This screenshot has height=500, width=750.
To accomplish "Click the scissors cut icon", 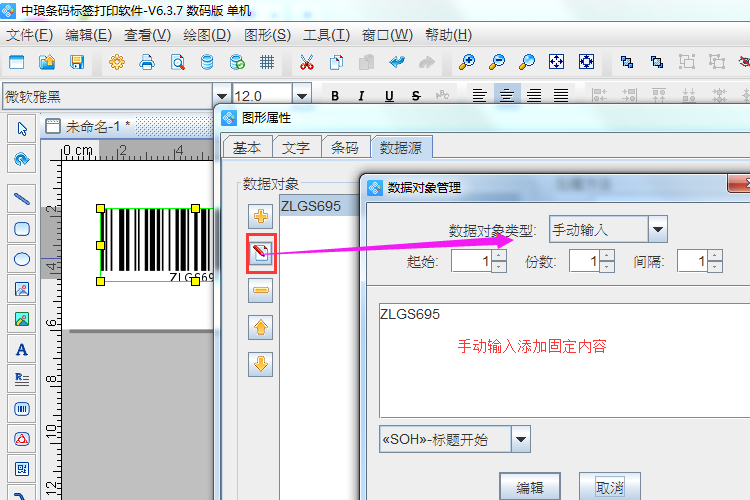I will coord(307,62).
